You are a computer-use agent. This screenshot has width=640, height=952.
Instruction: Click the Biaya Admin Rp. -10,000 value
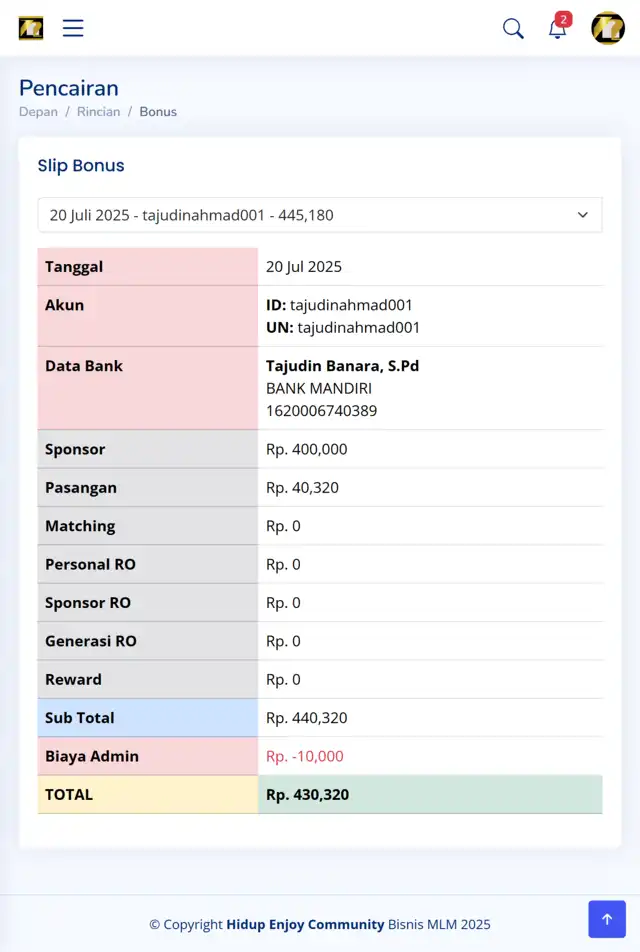[304, 756]
